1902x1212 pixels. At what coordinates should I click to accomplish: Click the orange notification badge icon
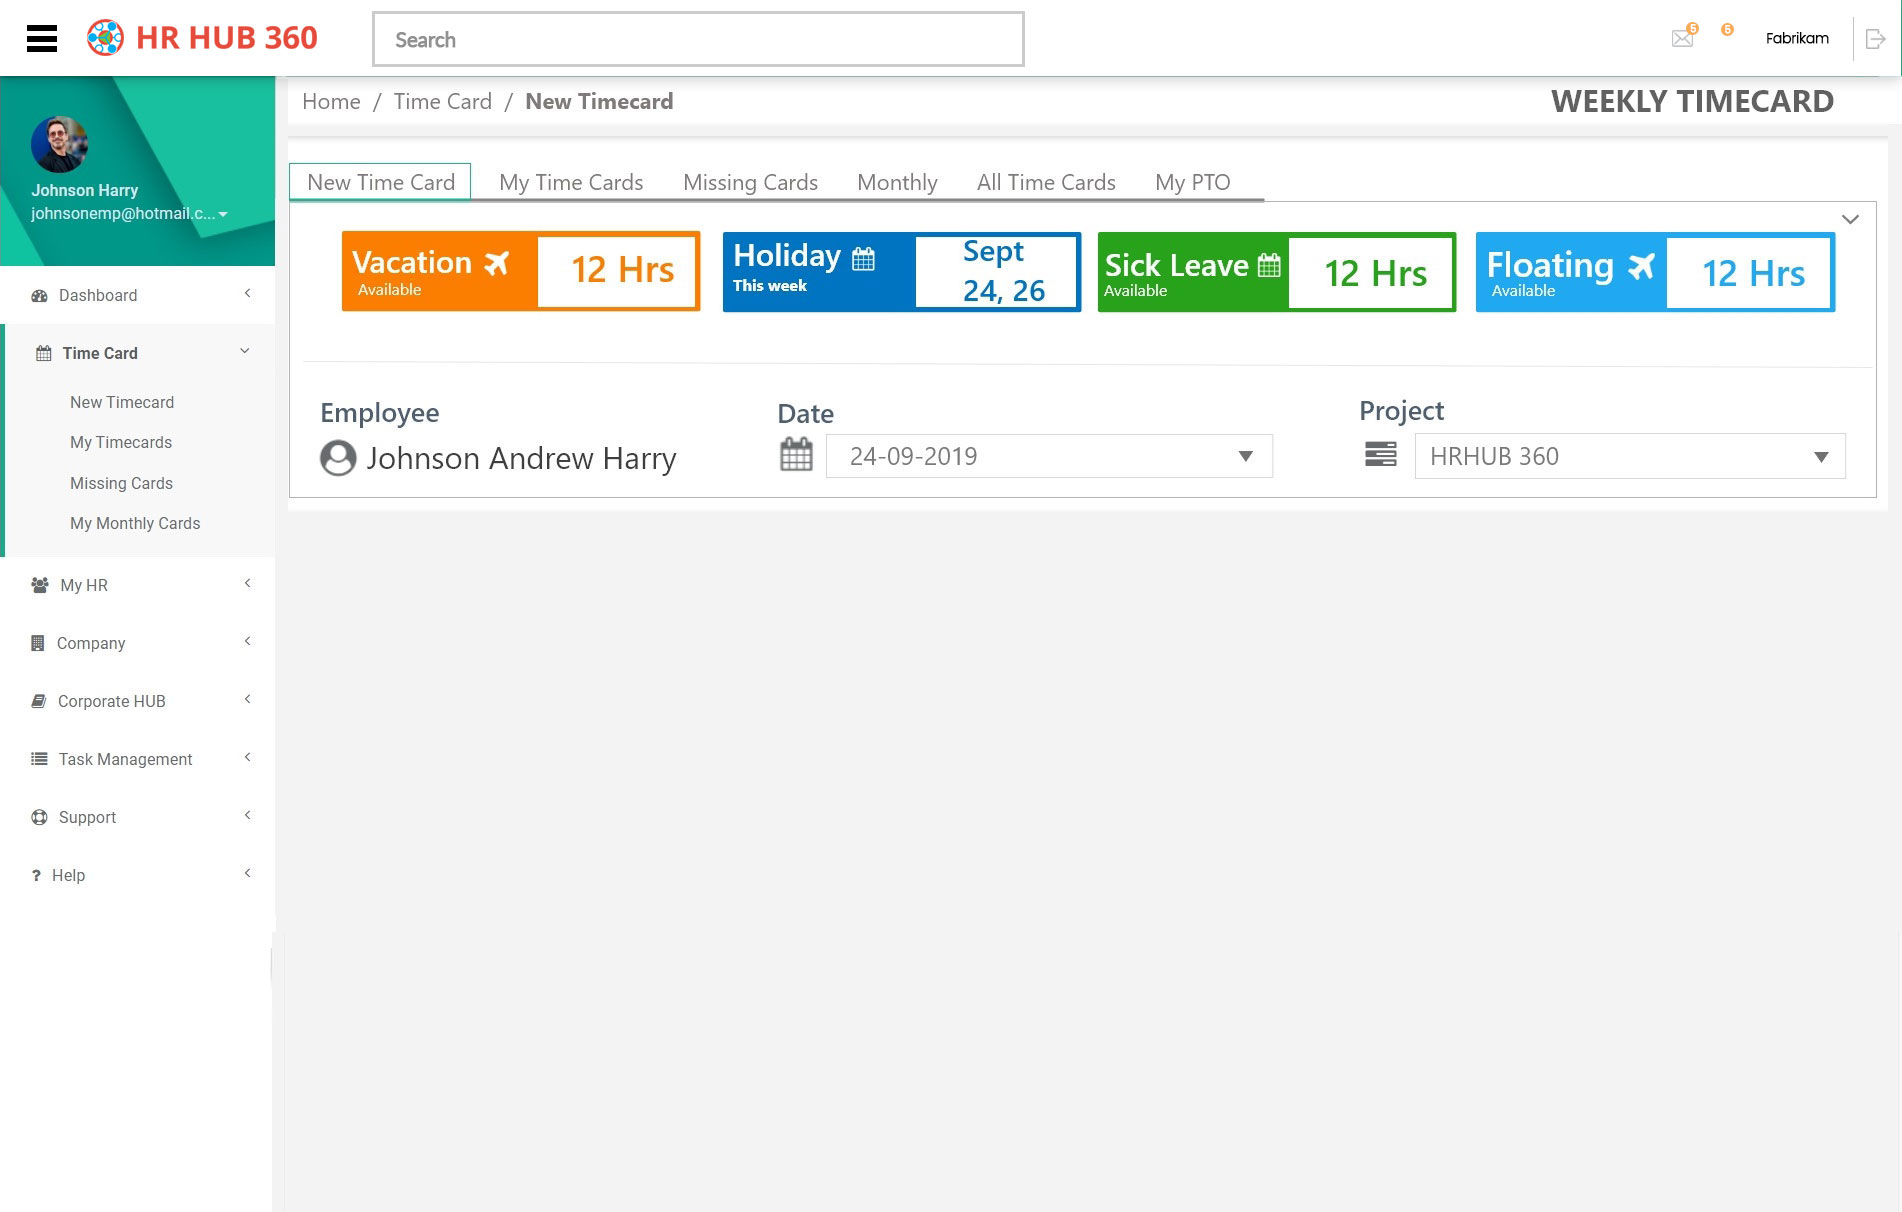pyautogui.click(x=1727, y=30)
